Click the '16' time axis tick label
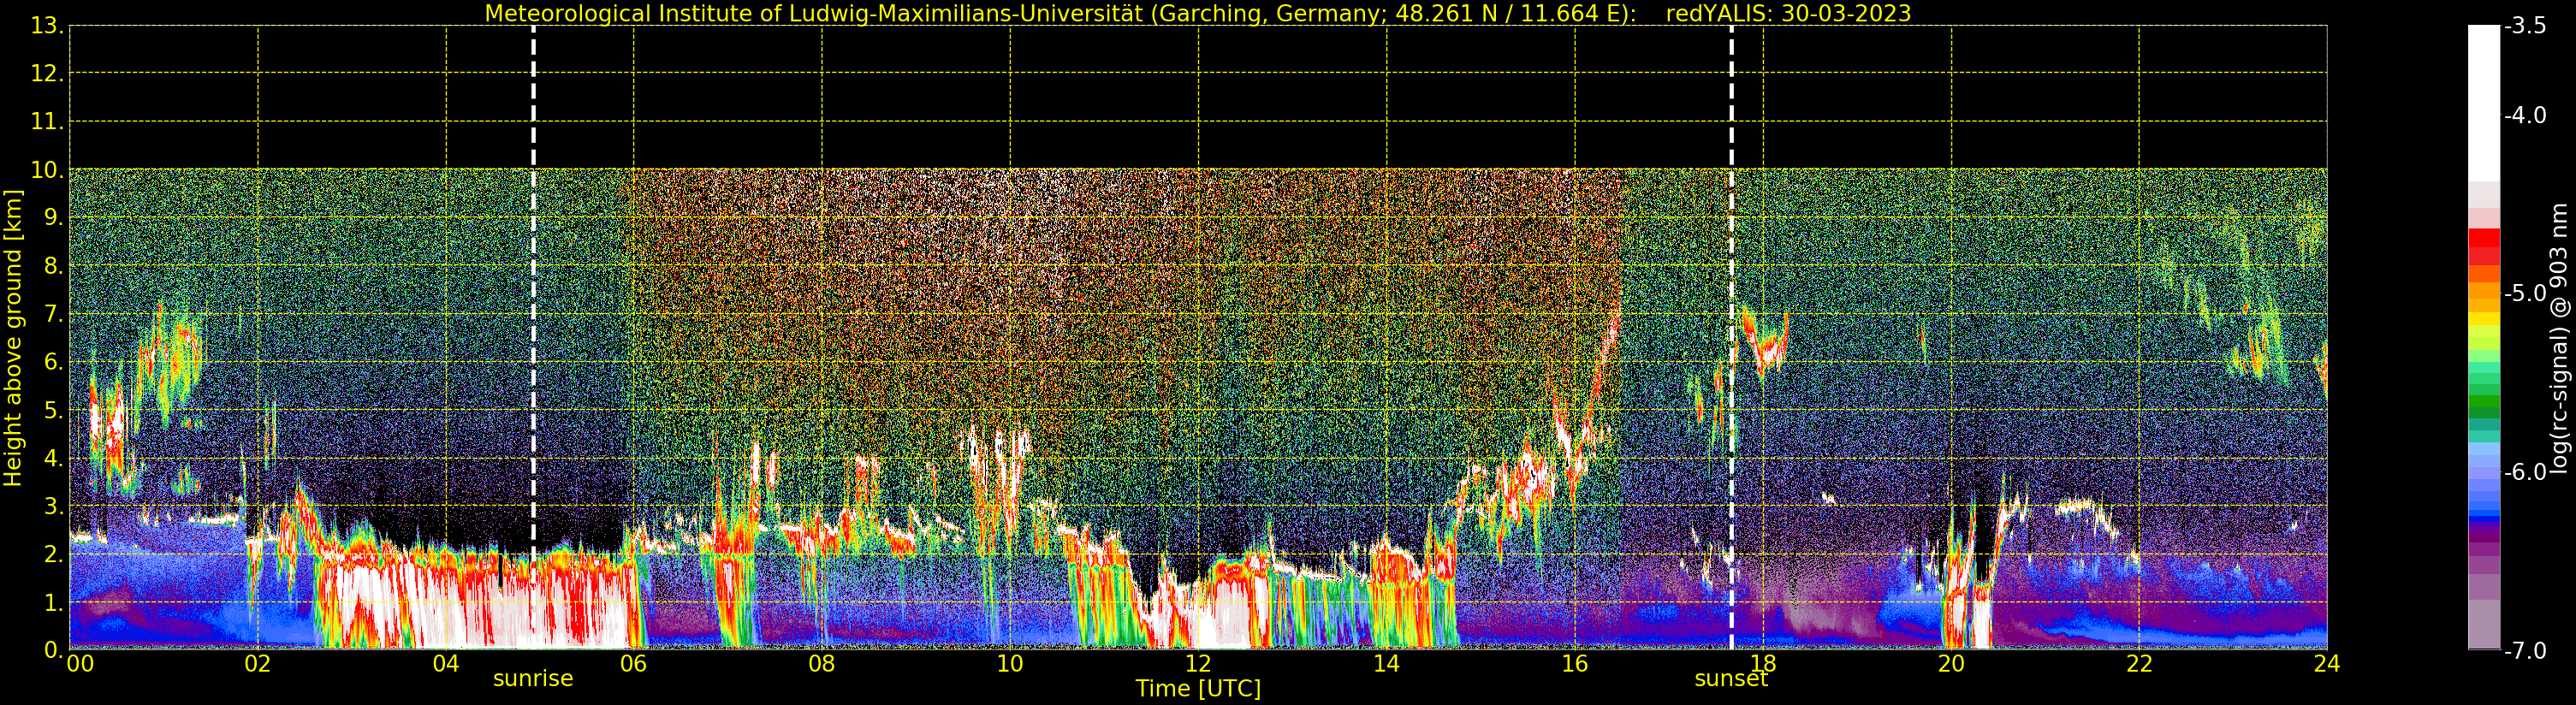Image resolution: width=2576 pixels, height=705 pixels. coord(1575,664)
